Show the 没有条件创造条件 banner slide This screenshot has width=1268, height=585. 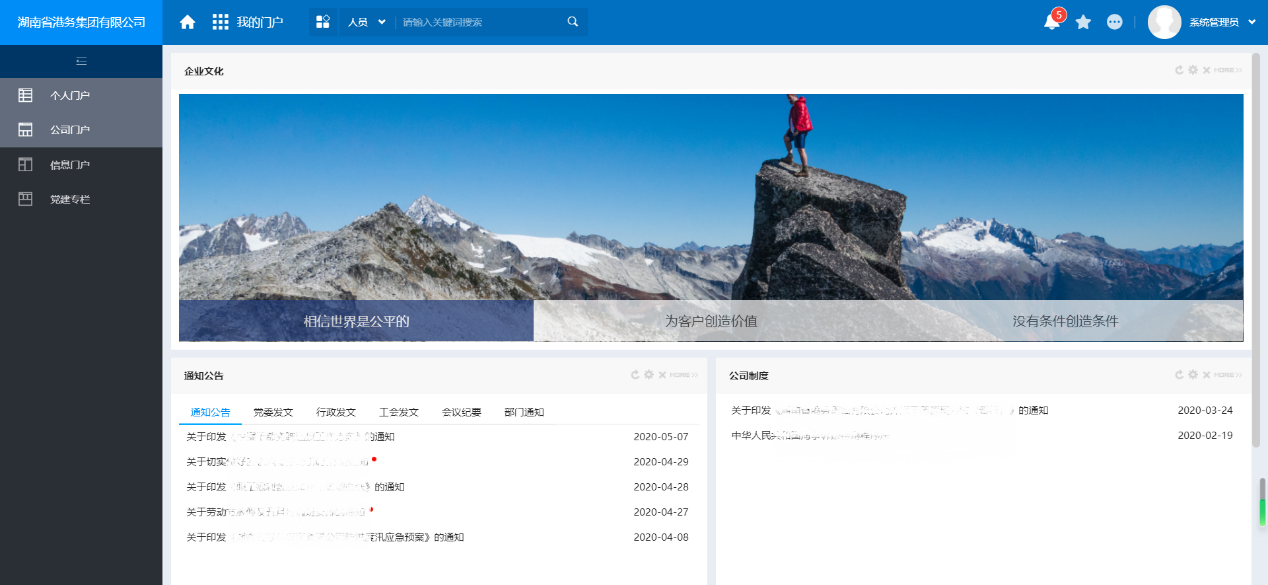coord(1066,321)
